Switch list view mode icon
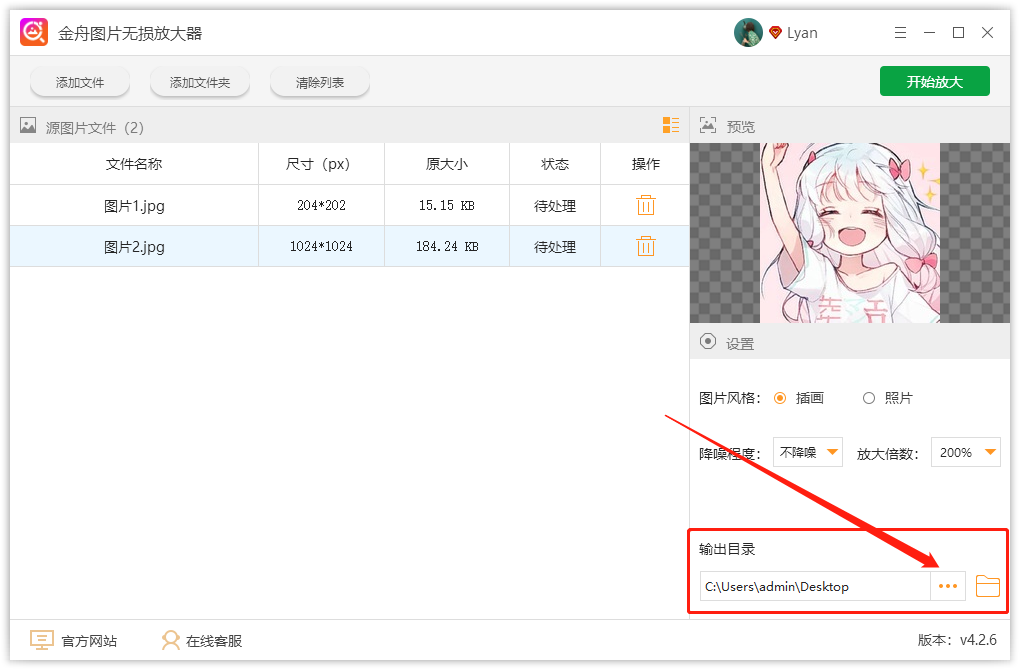The width and height of the screenshot is (1020, 670). pyautogui.click(x=671, y=125)
